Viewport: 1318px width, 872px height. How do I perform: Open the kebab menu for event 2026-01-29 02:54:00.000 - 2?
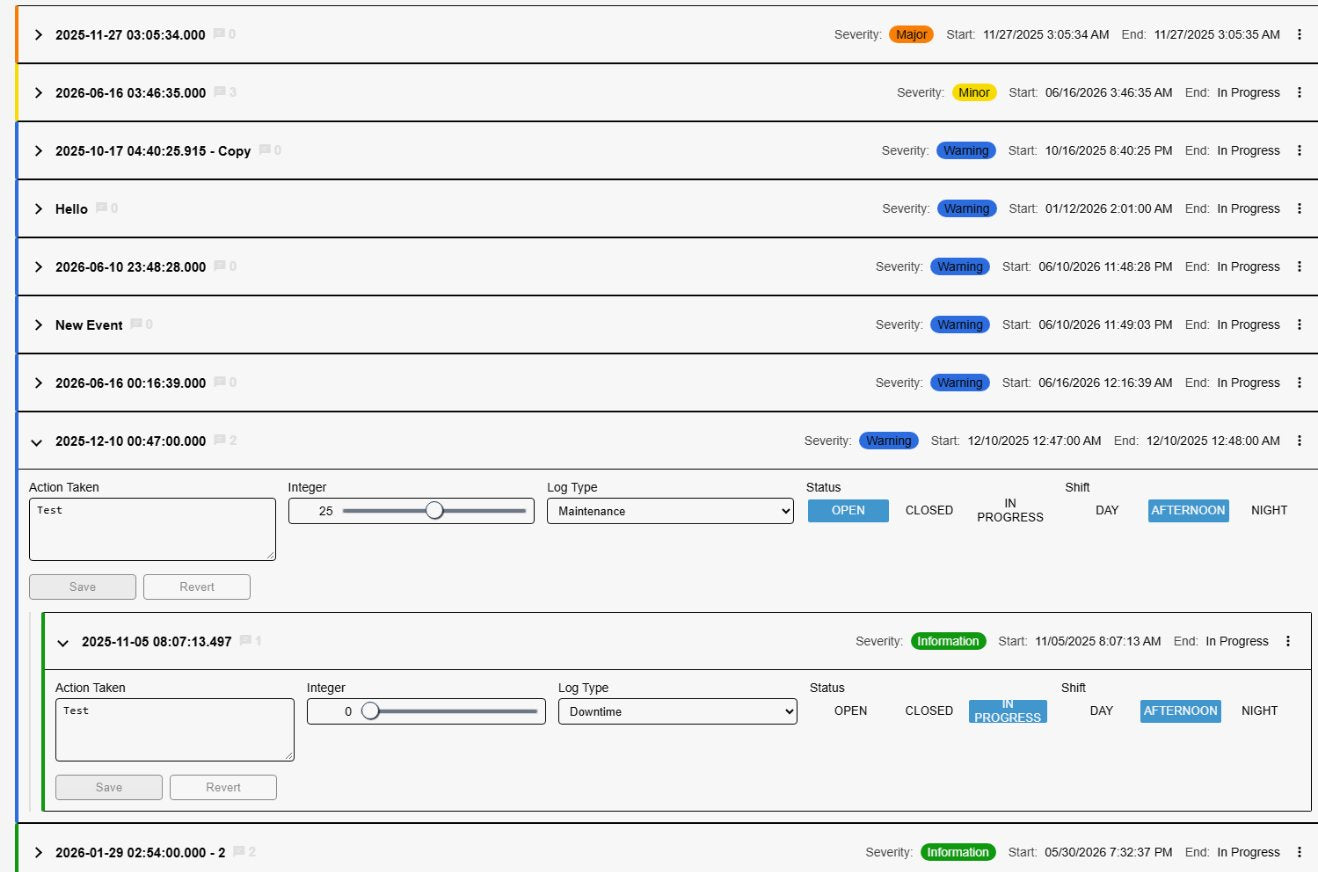[x=1299, y=853]
